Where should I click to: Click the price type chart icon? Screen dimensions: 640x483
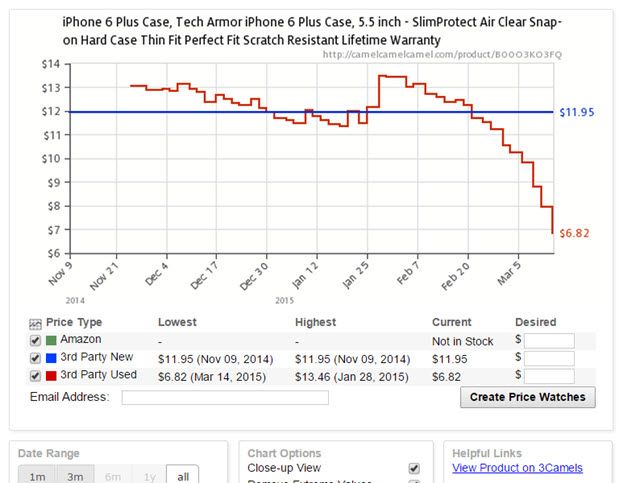36,323
